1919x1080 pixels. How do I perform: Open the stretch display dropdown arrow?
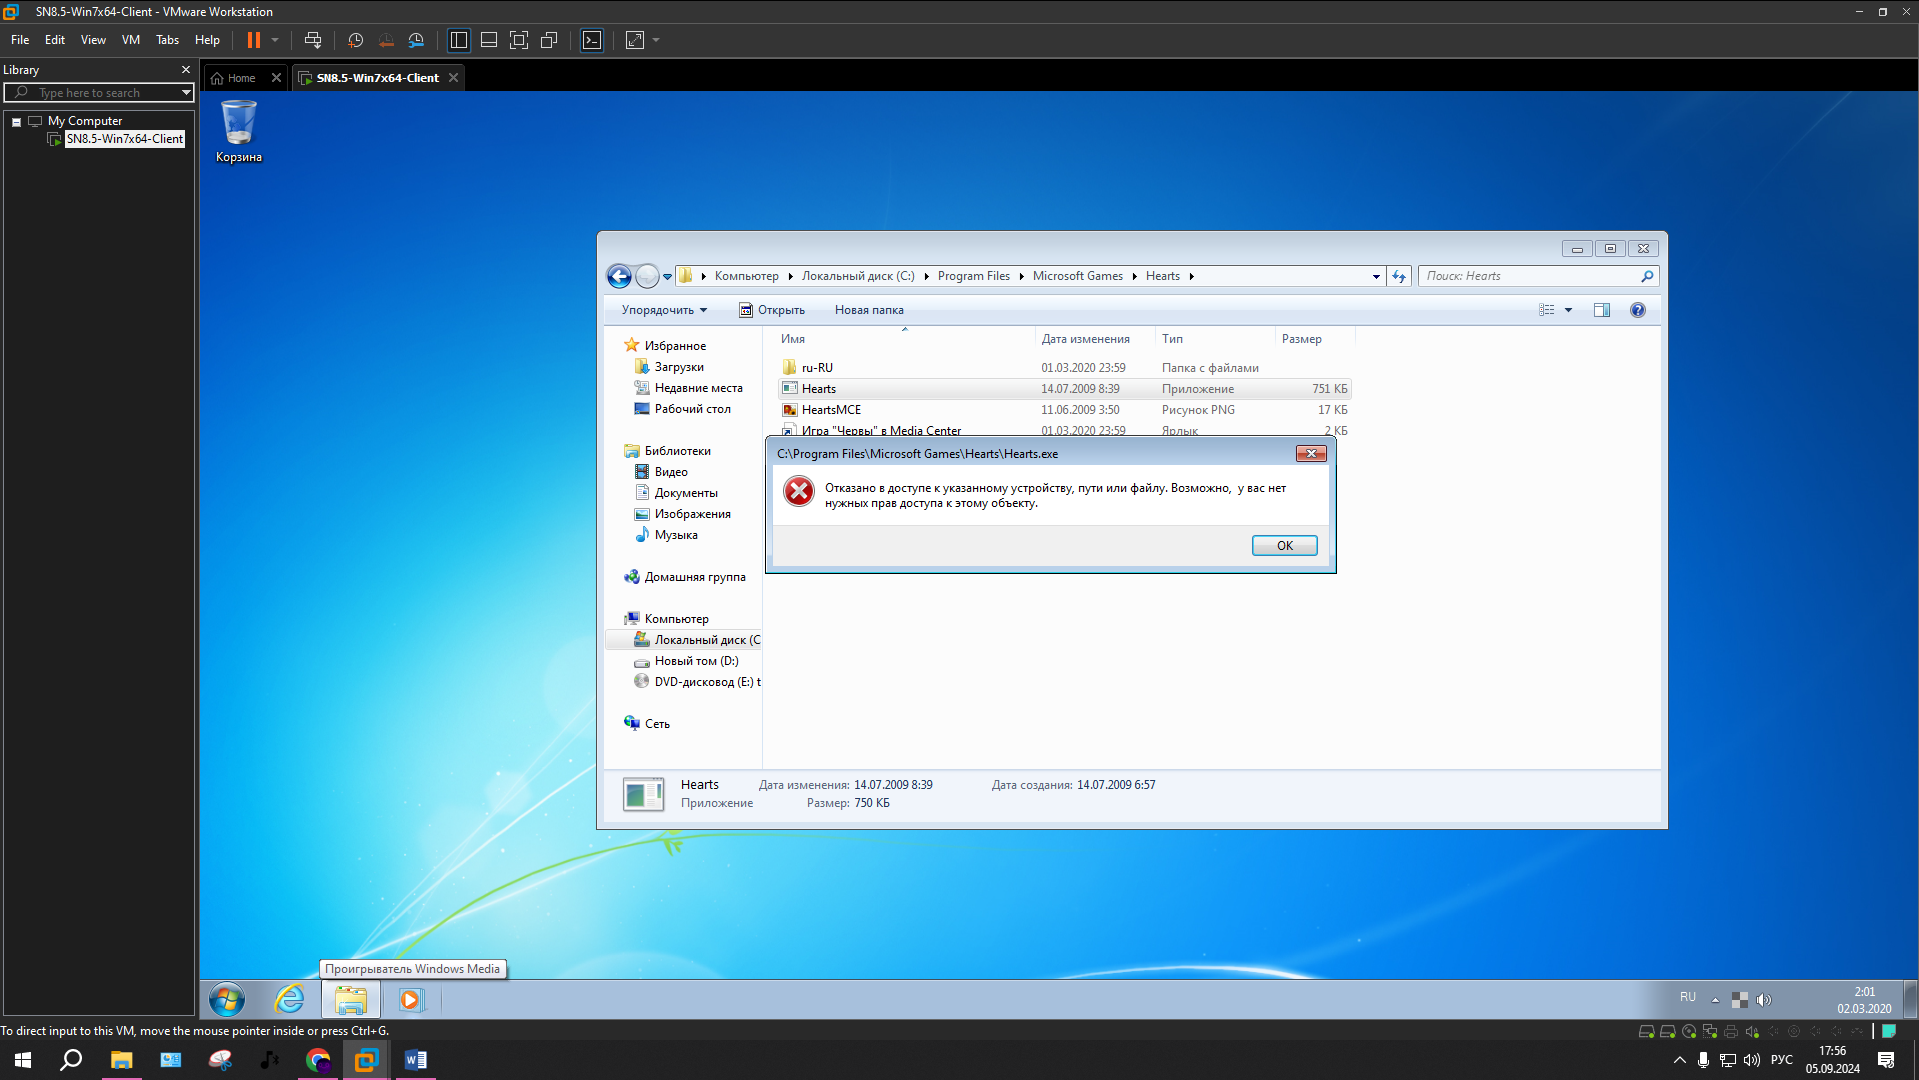(656, 40)
